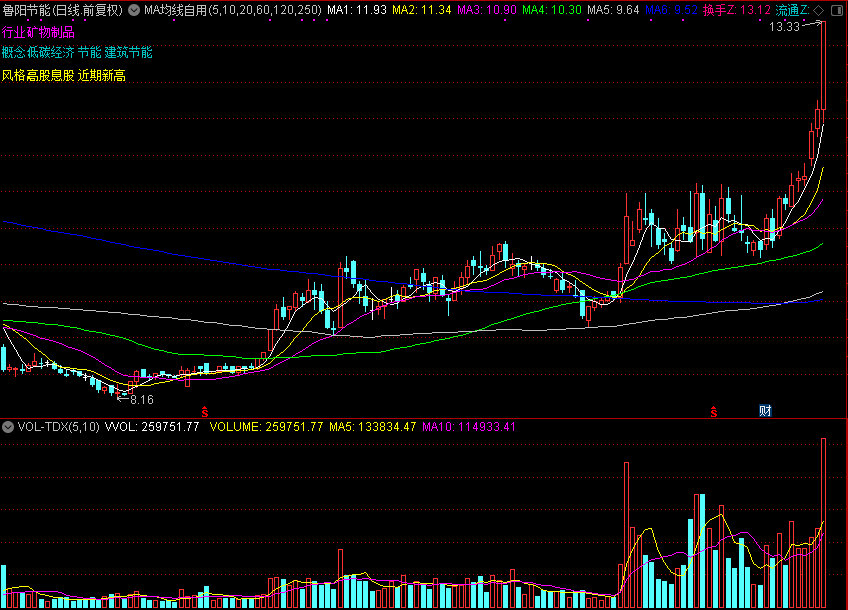Click the VVOL: 259751.77 readout

152,427
